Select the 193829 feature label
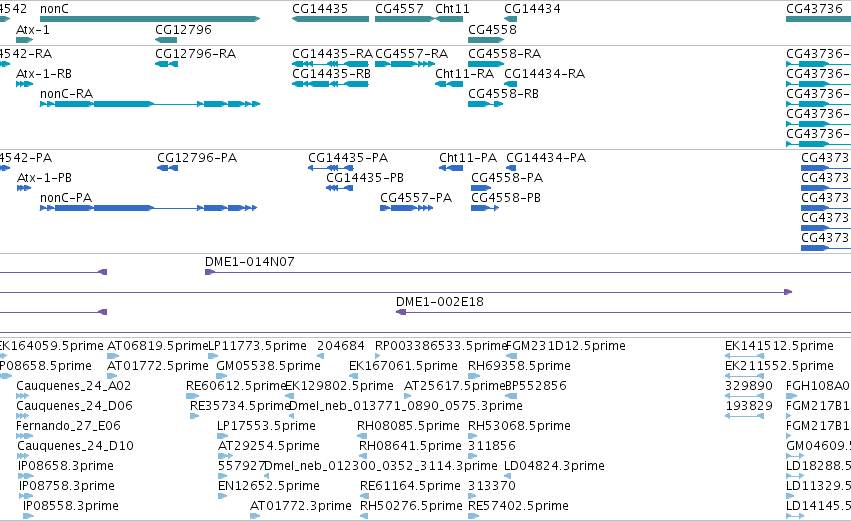 (x=749, y=406)
